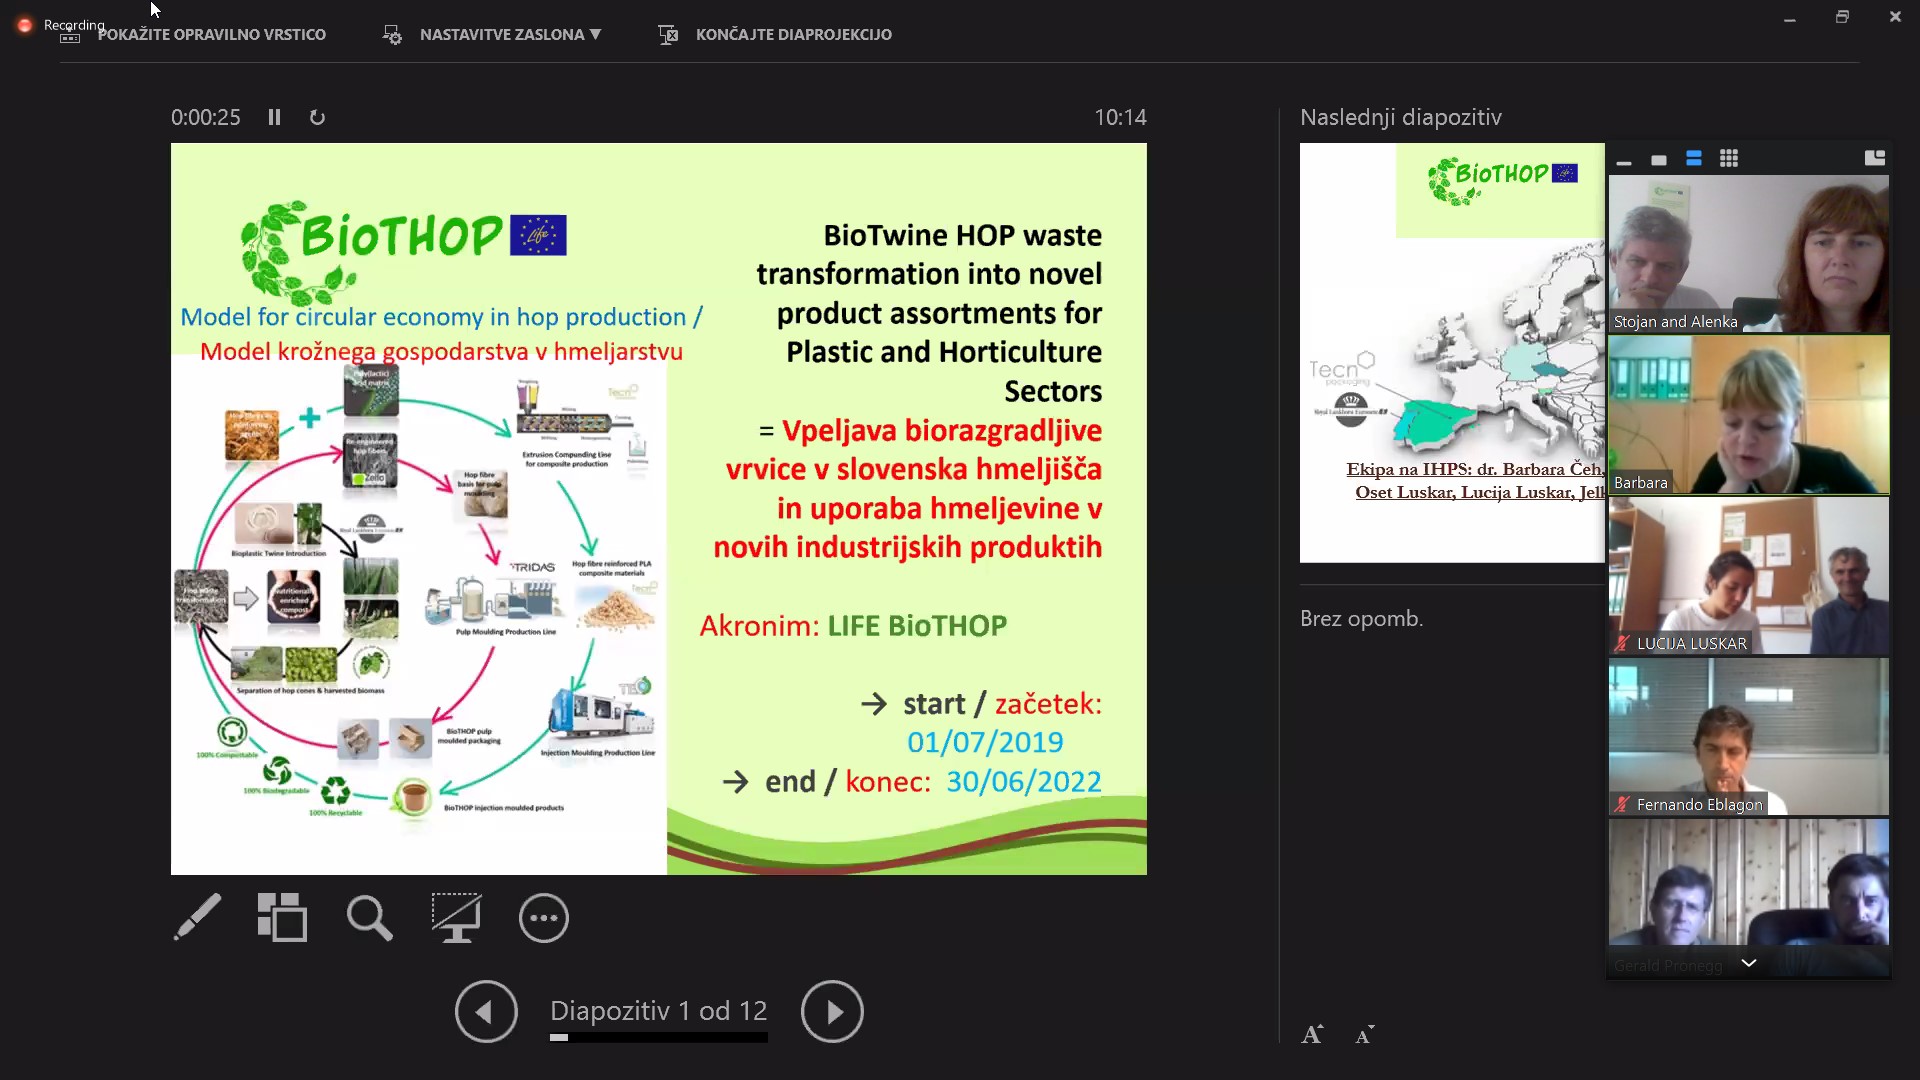1920x1080 pixels.
Task: Open more slide show options
Action: pos(544,917)
